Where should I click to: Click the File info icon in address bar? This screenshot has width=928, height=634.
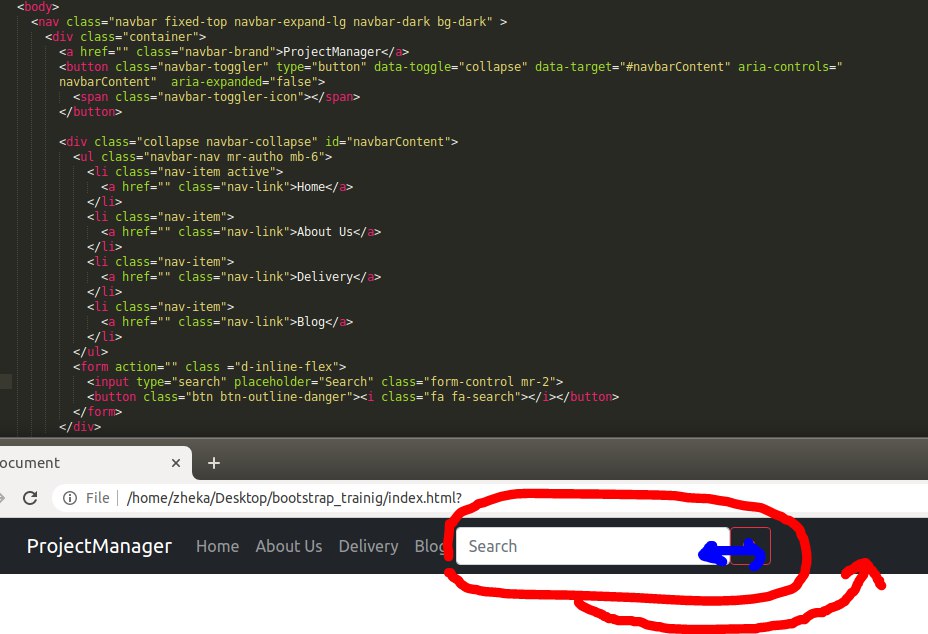click(x=70, y=498)
